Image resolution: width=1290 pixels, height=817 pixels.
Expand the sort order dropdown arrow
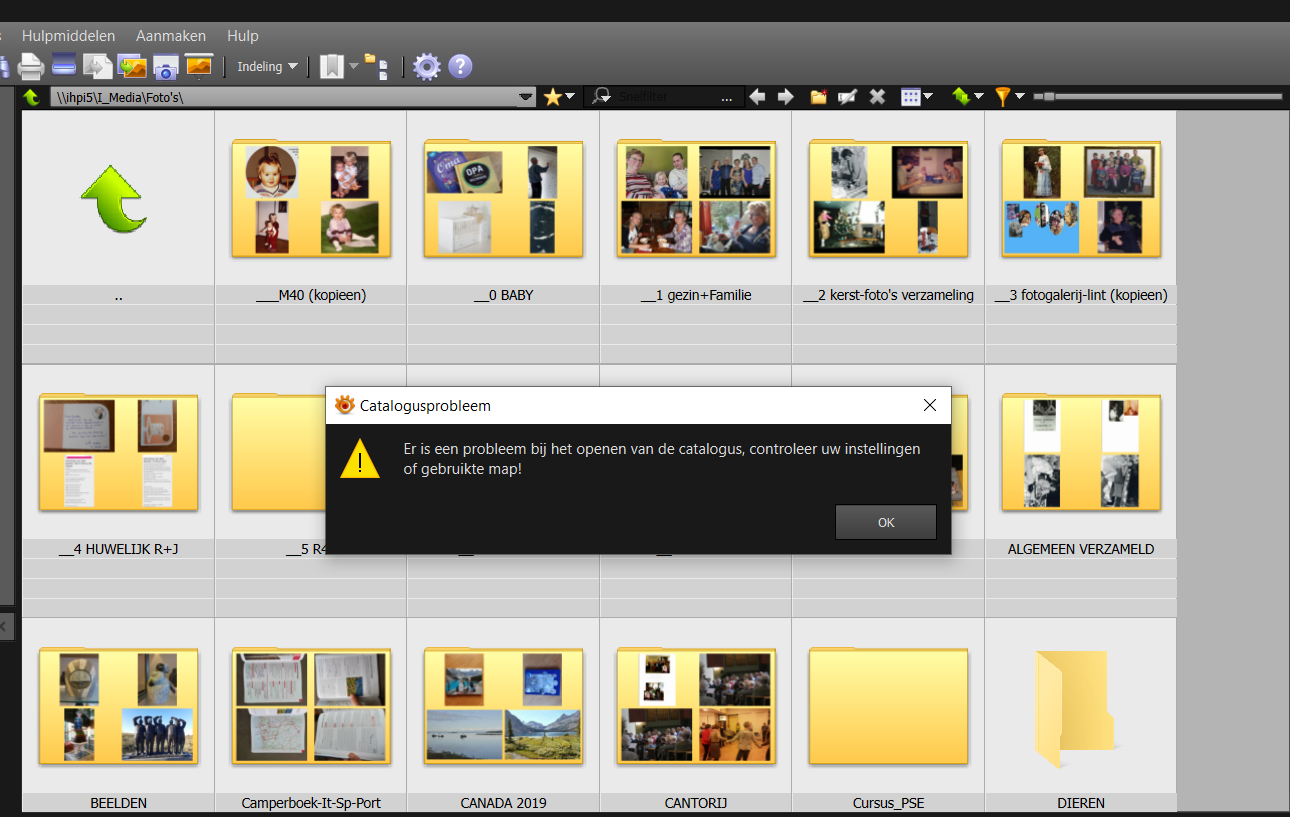[x=979, y=97]
